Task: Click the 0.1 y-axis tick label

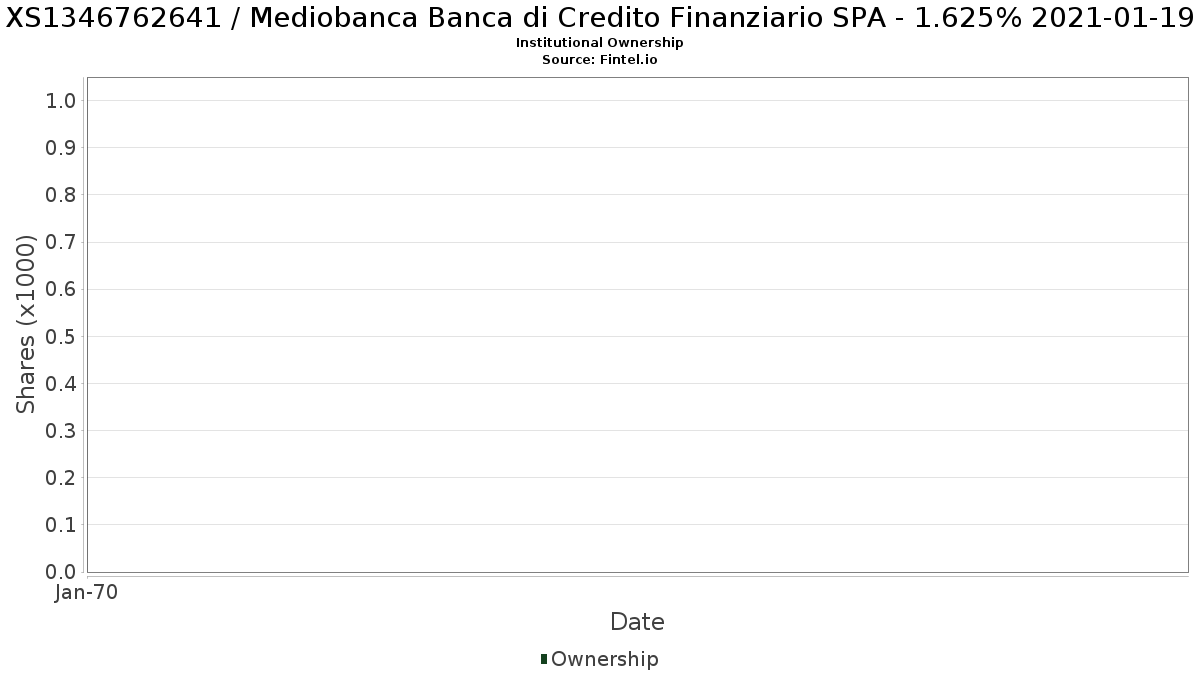Action: coord(61,524)
